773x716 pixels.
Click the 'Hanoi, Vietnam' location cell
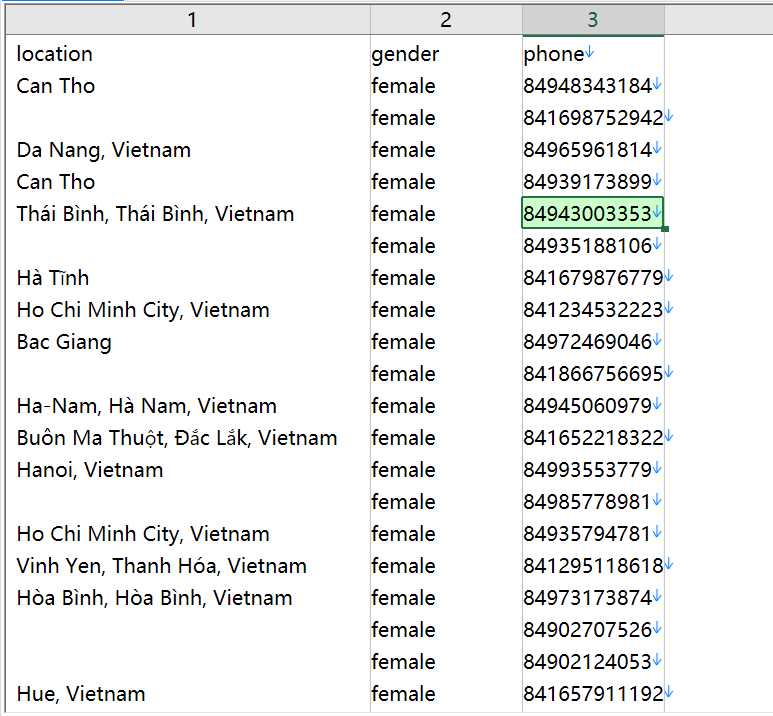point(188,469)
